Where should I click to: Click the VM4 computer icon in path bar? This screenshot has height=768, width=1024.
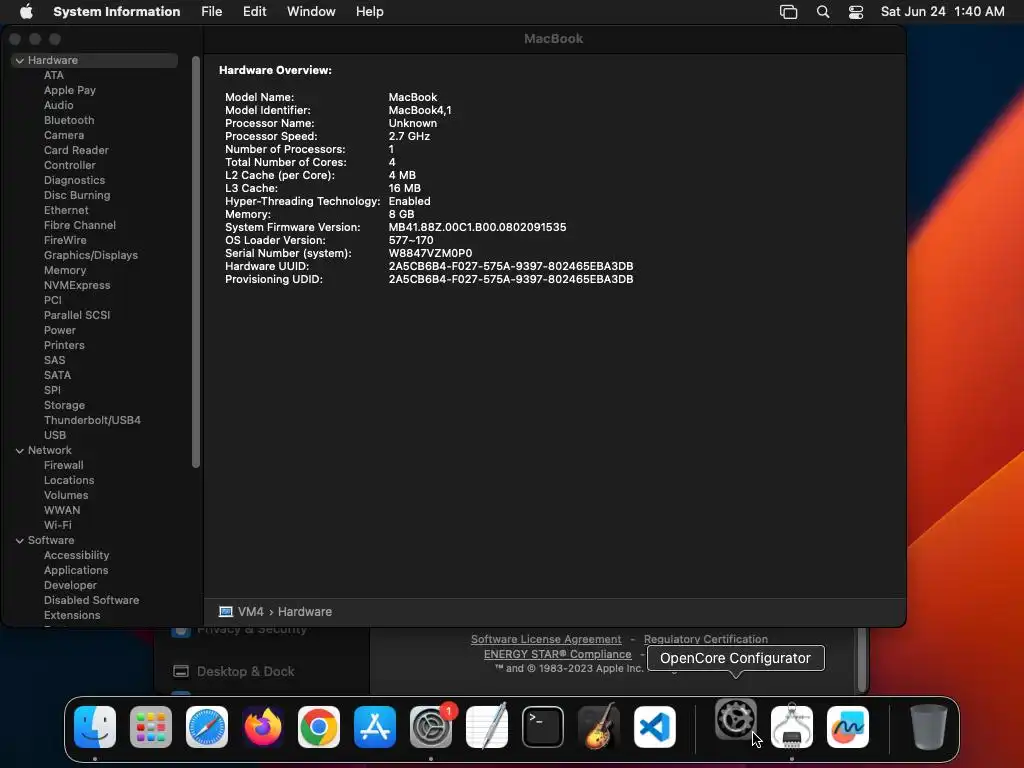(x=226, y=612)
